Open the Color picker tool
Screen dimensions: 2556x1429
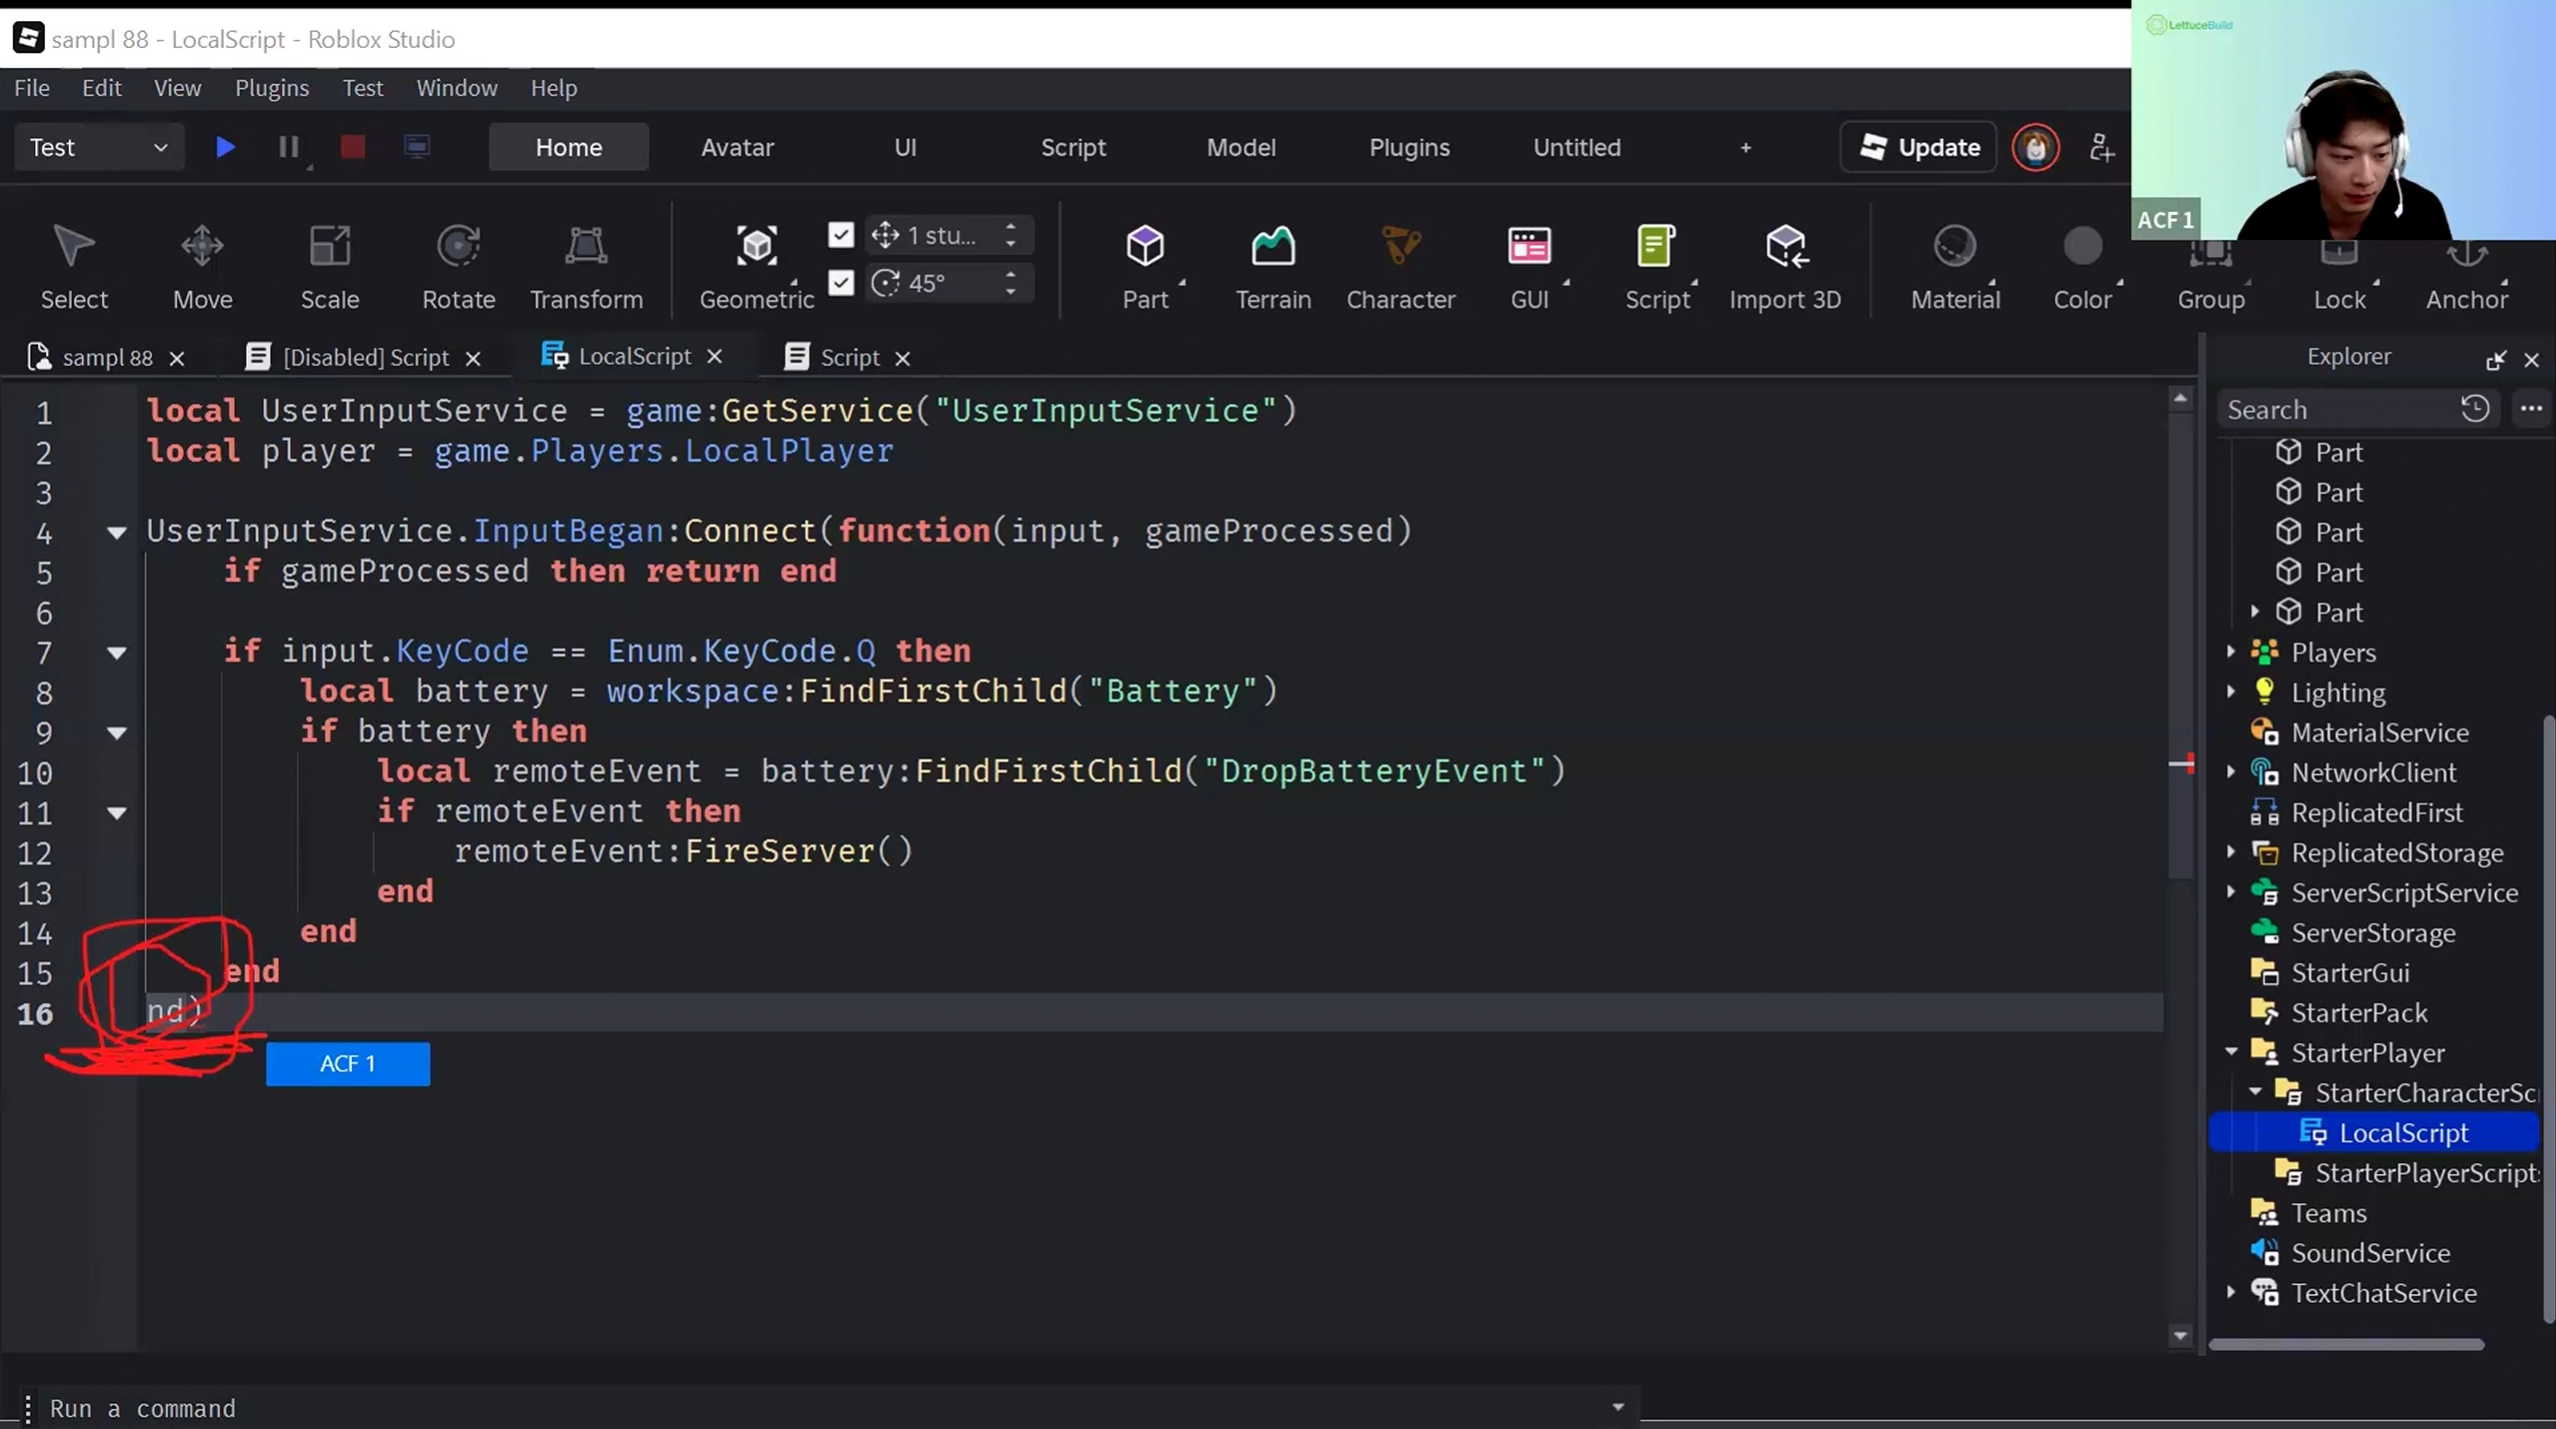tap(2083, 267)
